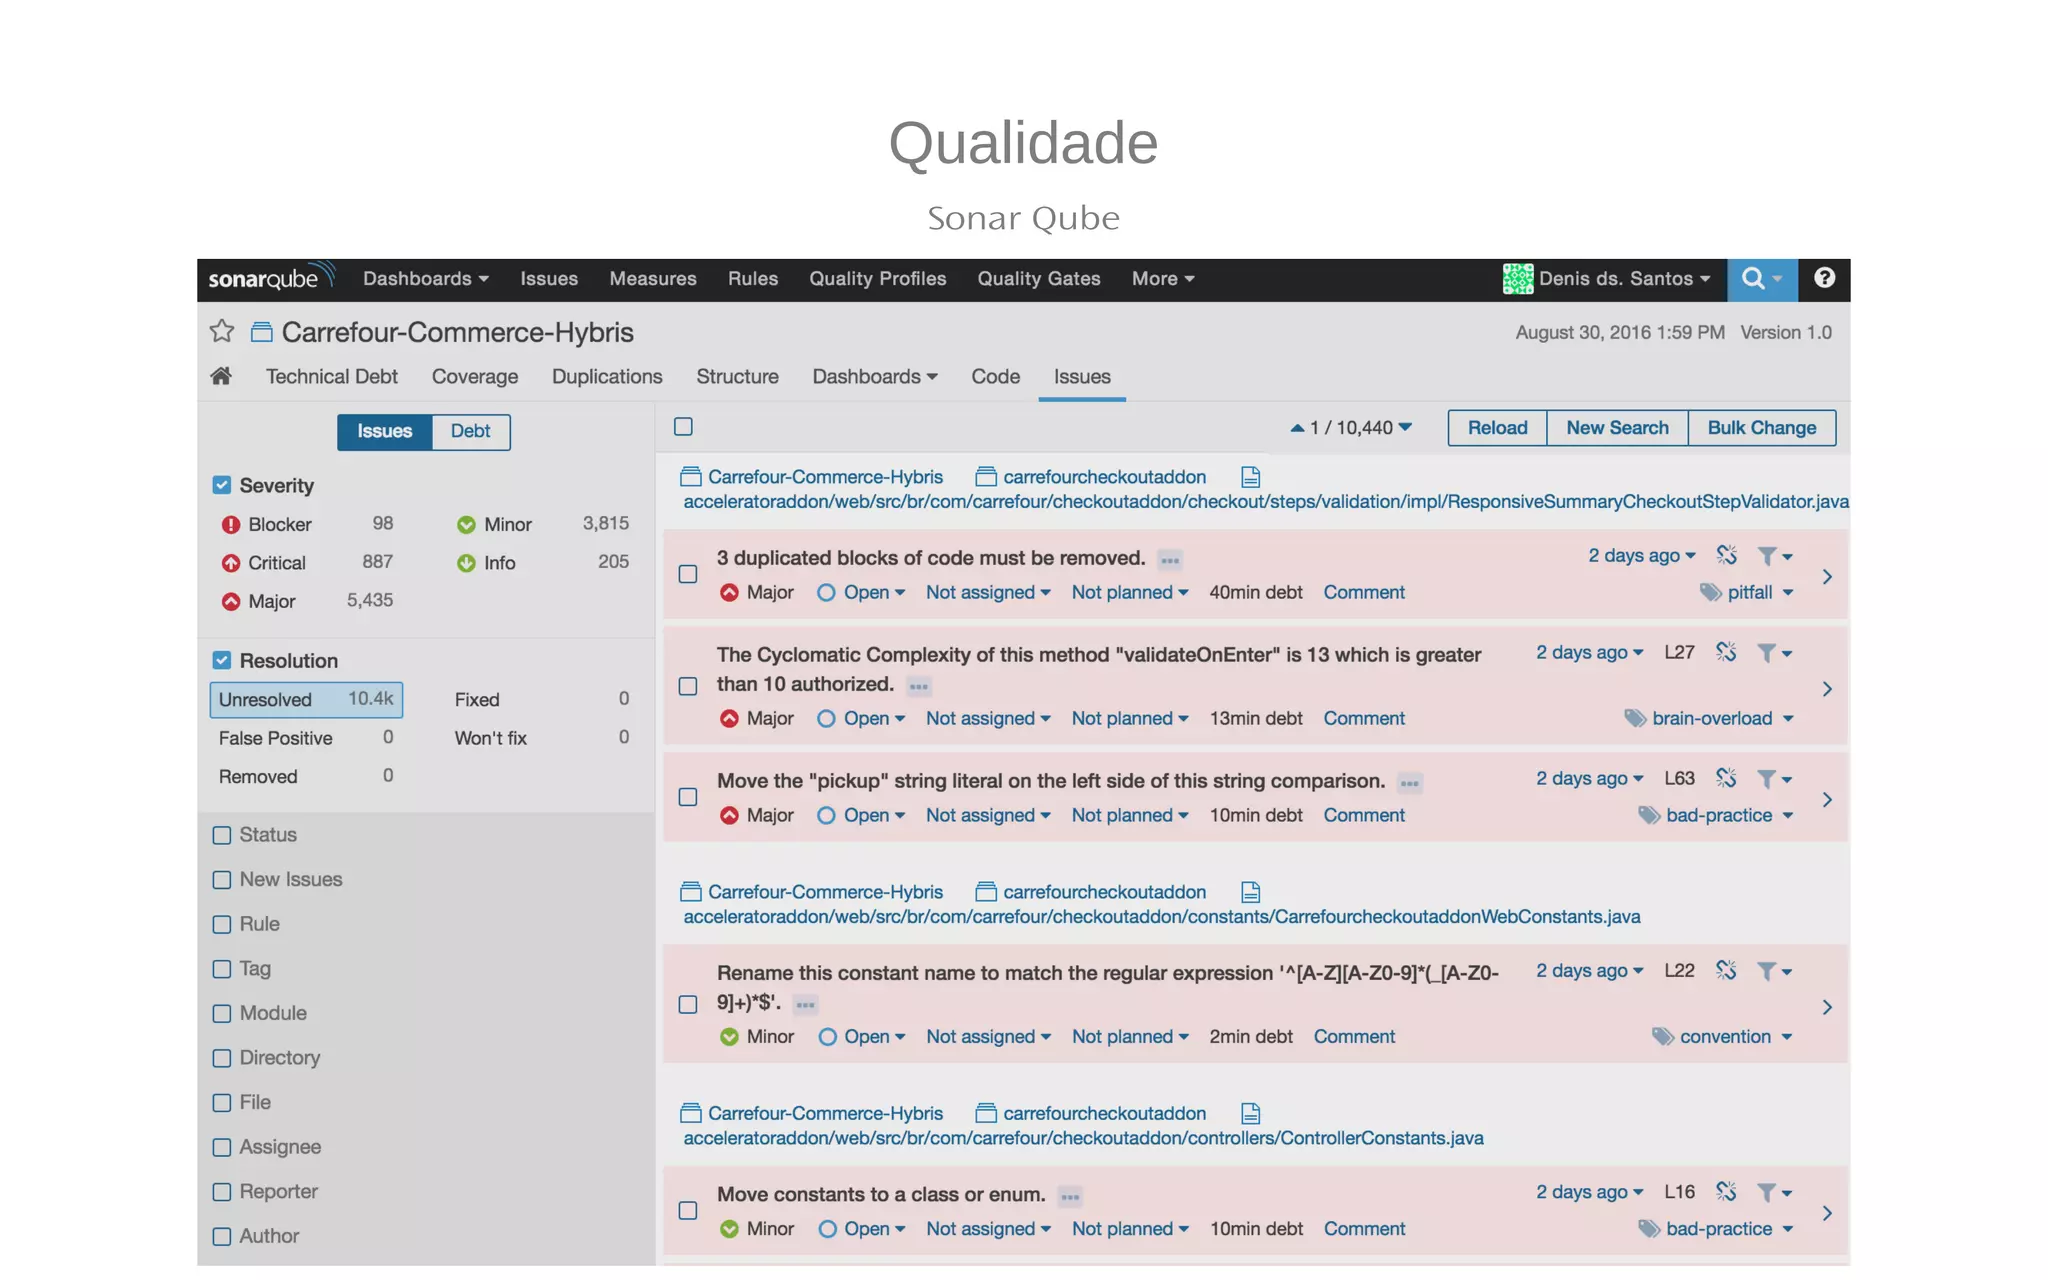Go to project home via house icon

click(221, 376)
